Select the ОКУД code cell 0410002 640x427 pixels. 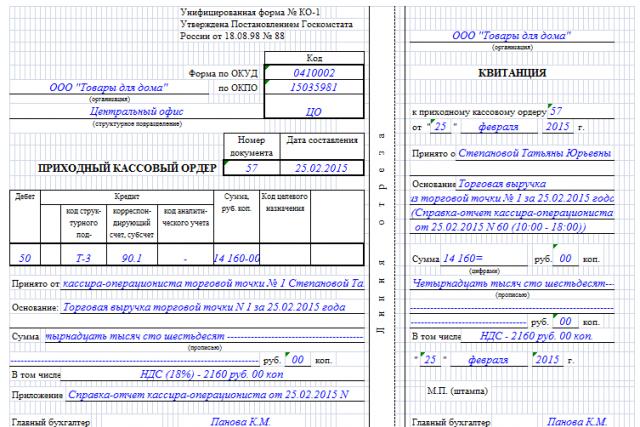pyautogui.click(x=314, y=73)
